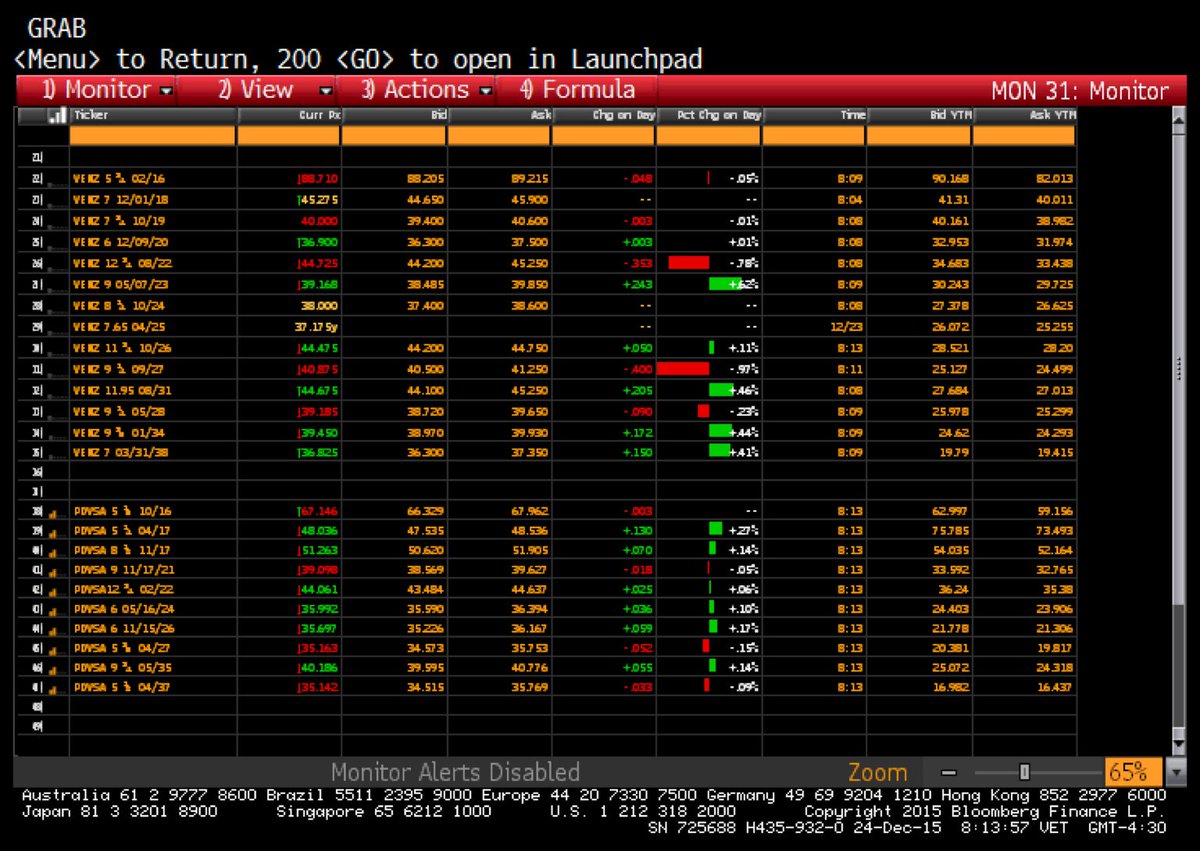Expand the View menu arrow

click(x=325, y=90)
